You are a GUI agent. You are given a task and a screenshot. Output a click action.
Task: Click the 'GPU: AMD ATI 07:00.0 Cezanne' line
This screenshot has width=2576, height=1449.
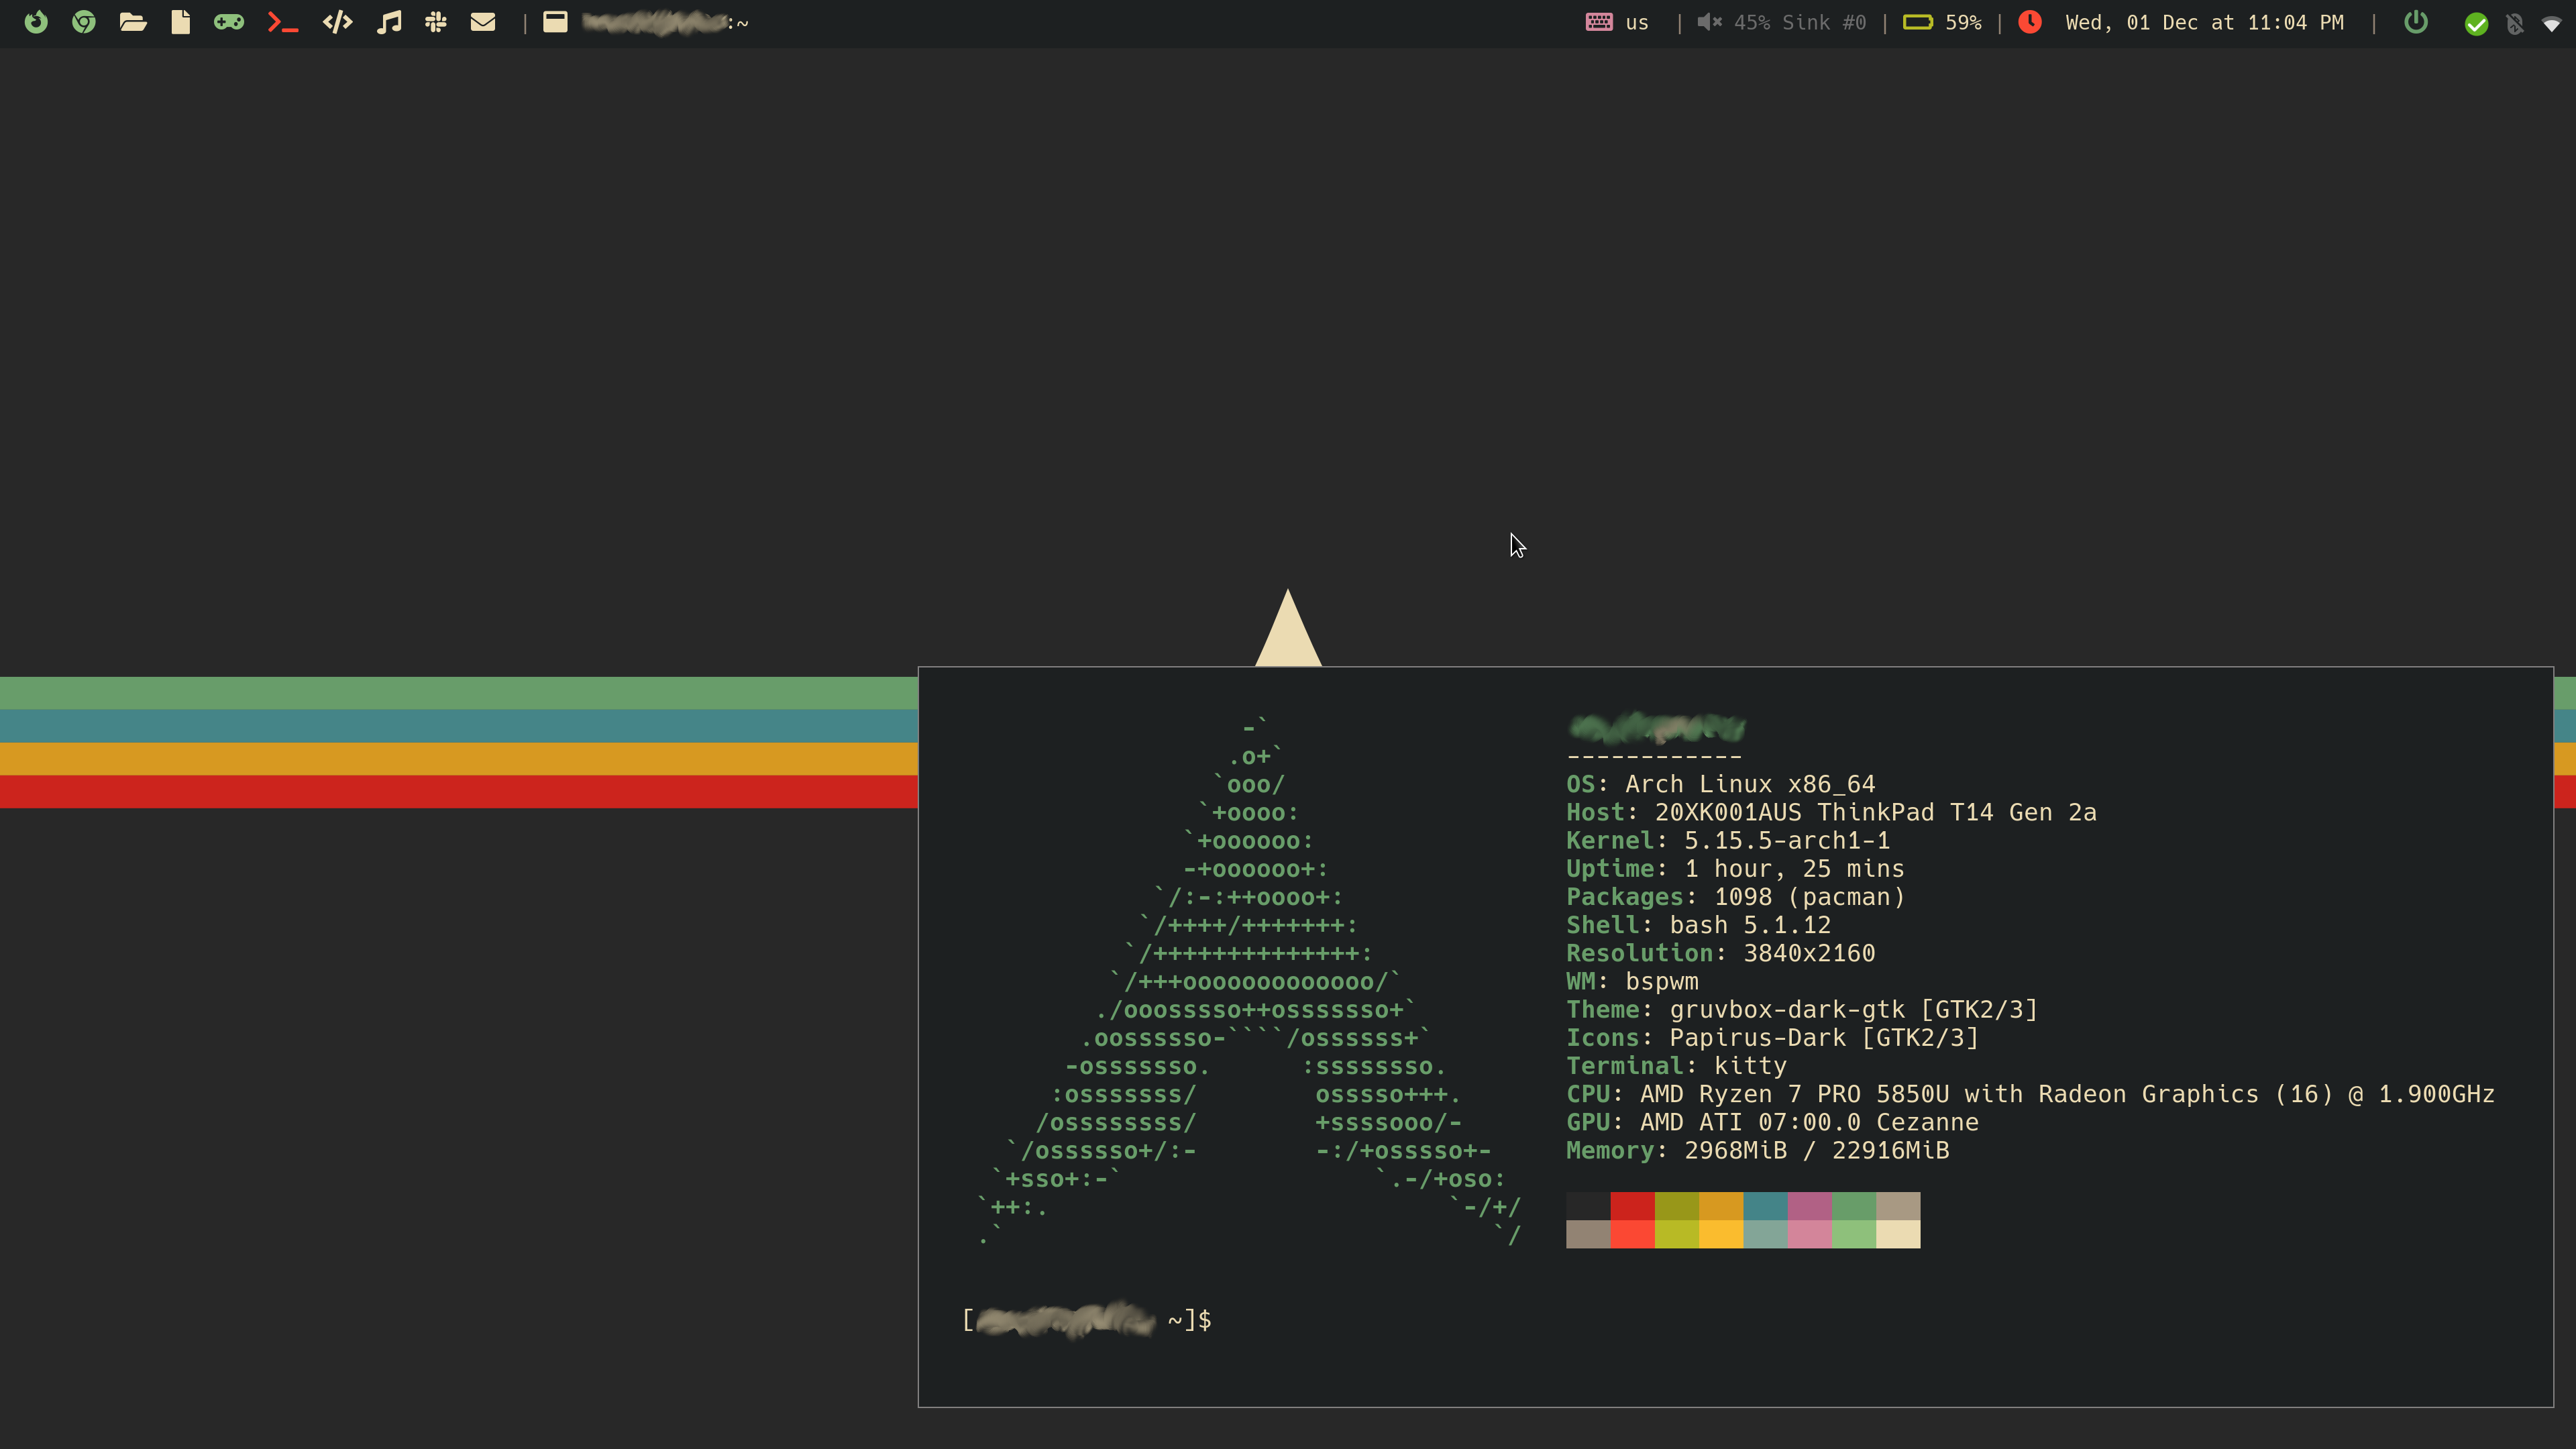coord(1773,1122)
